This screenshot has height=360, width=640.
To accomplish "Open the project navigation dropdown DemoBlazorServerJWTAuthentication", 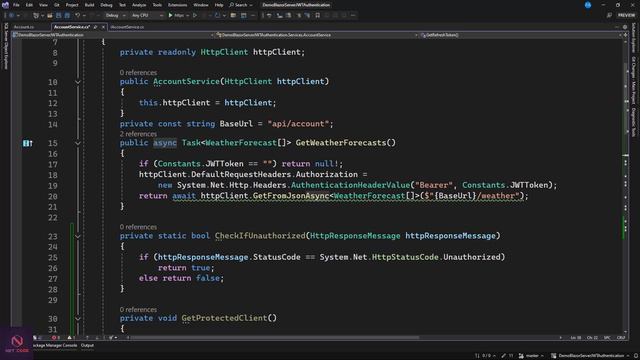I will (x=113, y=35).
